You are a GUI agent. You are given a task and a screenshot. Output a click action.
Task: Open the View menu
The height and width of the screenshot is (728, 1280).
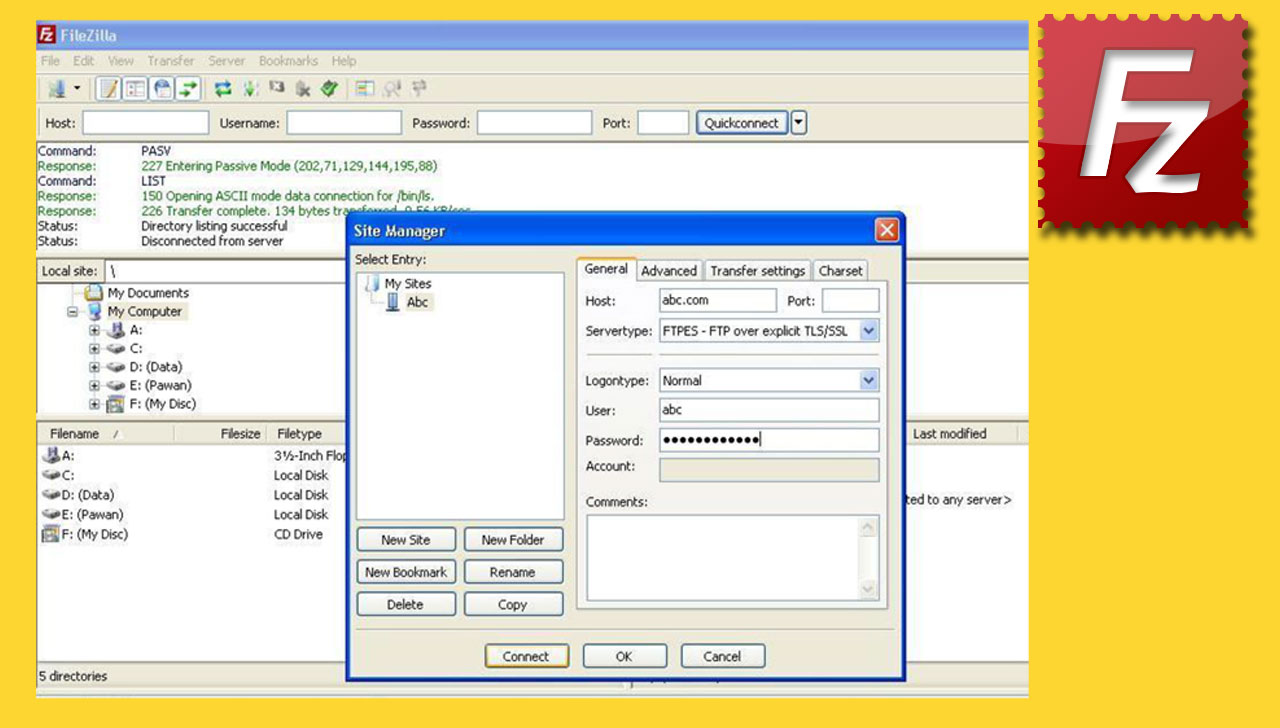point(121,61)
